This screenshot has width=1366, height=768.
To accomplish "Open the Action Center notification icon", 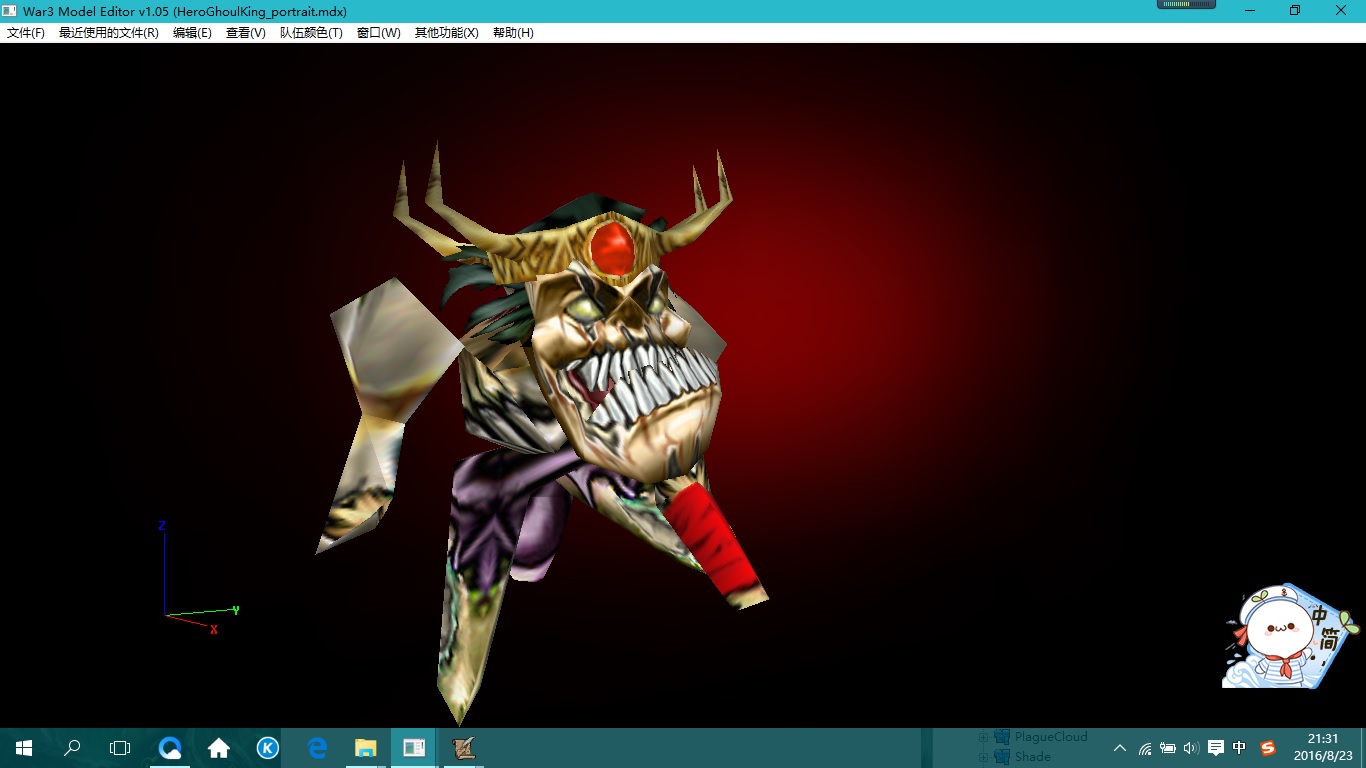I will pyautogui.click(x=1216, y=748).
